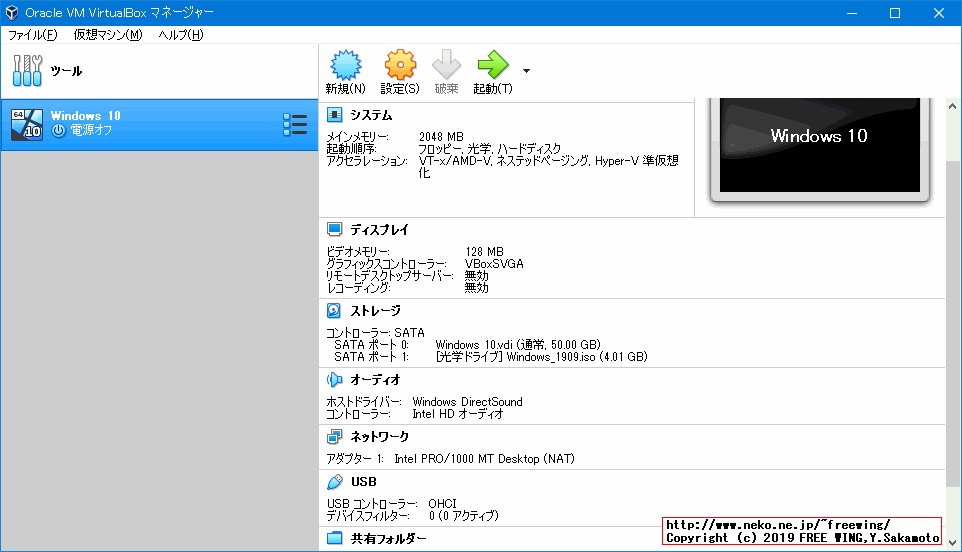Click 128 MB video memory value

(x=484, y=251)
